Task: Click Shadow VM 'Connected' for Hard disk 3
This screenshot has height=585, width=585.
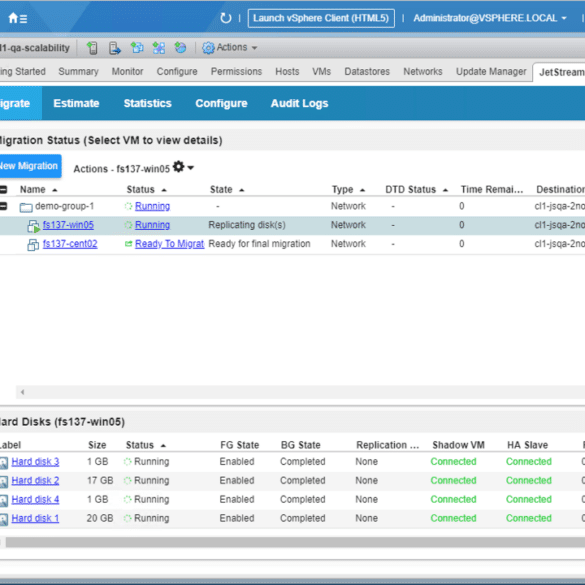Action: click(453, 462)
